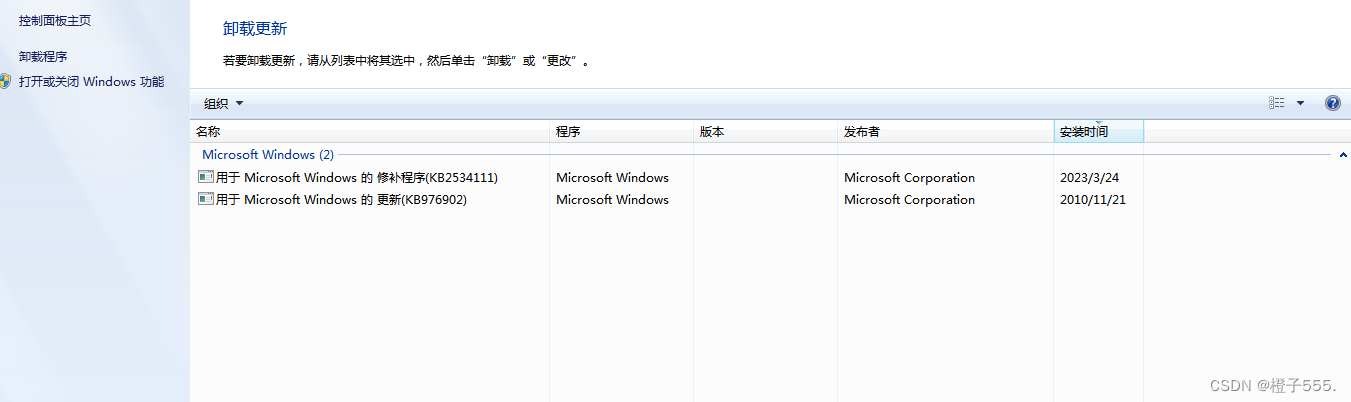Sort by the Name (名称) column header
This screenshot has width=1351, height=402.
(370, 132)
